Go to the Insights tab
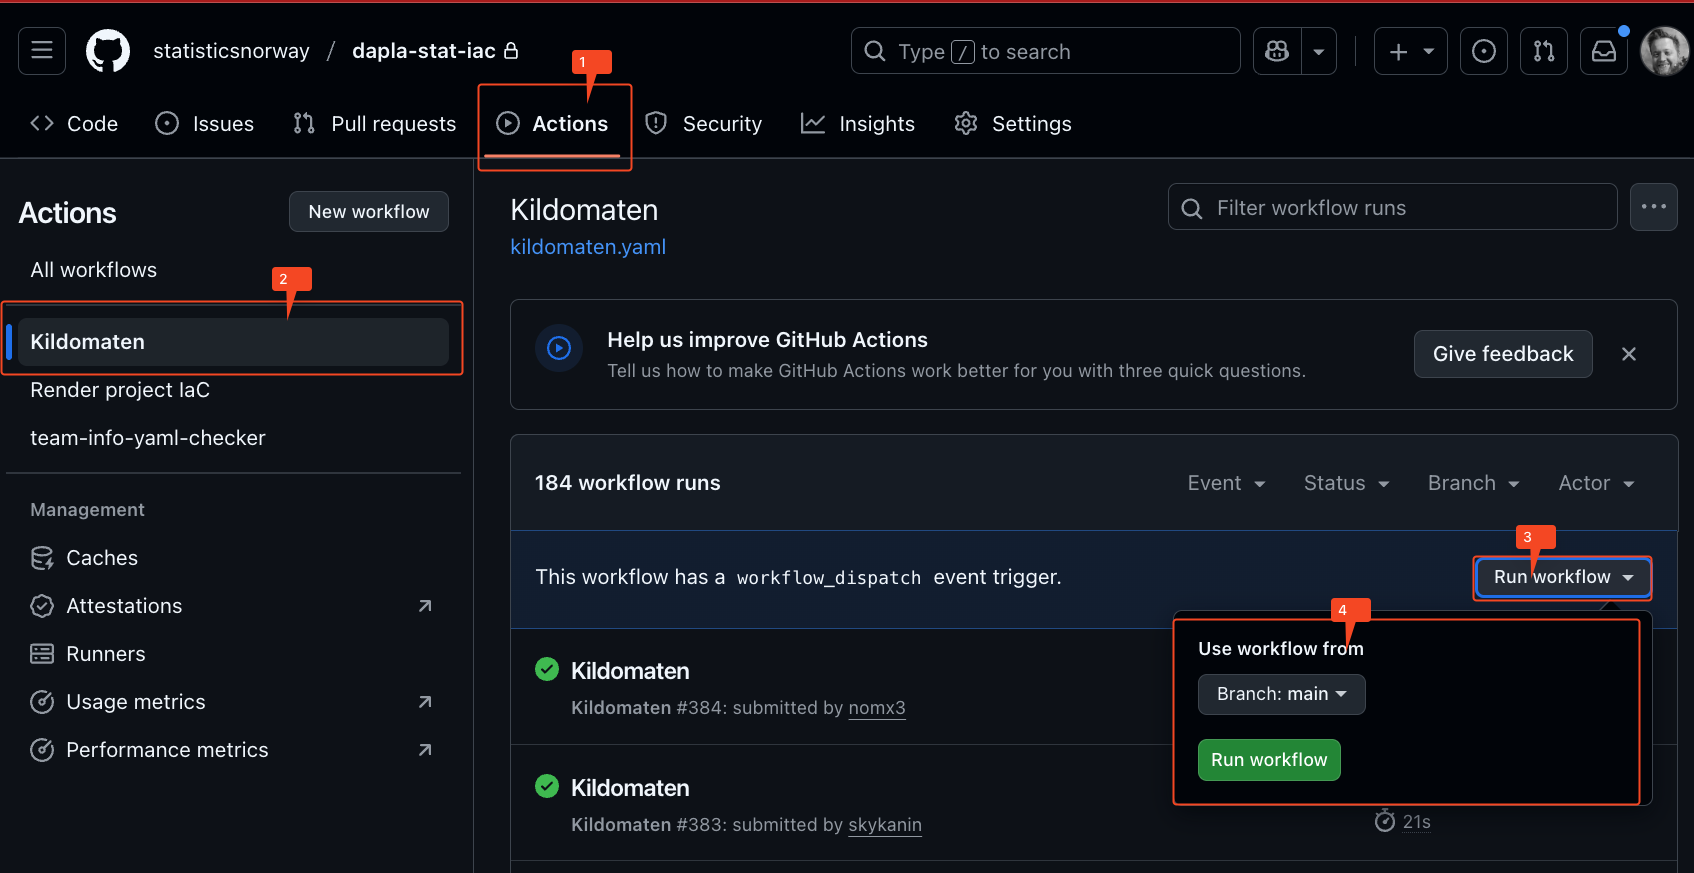This screenshot has height=873, width=1694. coord(858,124)
